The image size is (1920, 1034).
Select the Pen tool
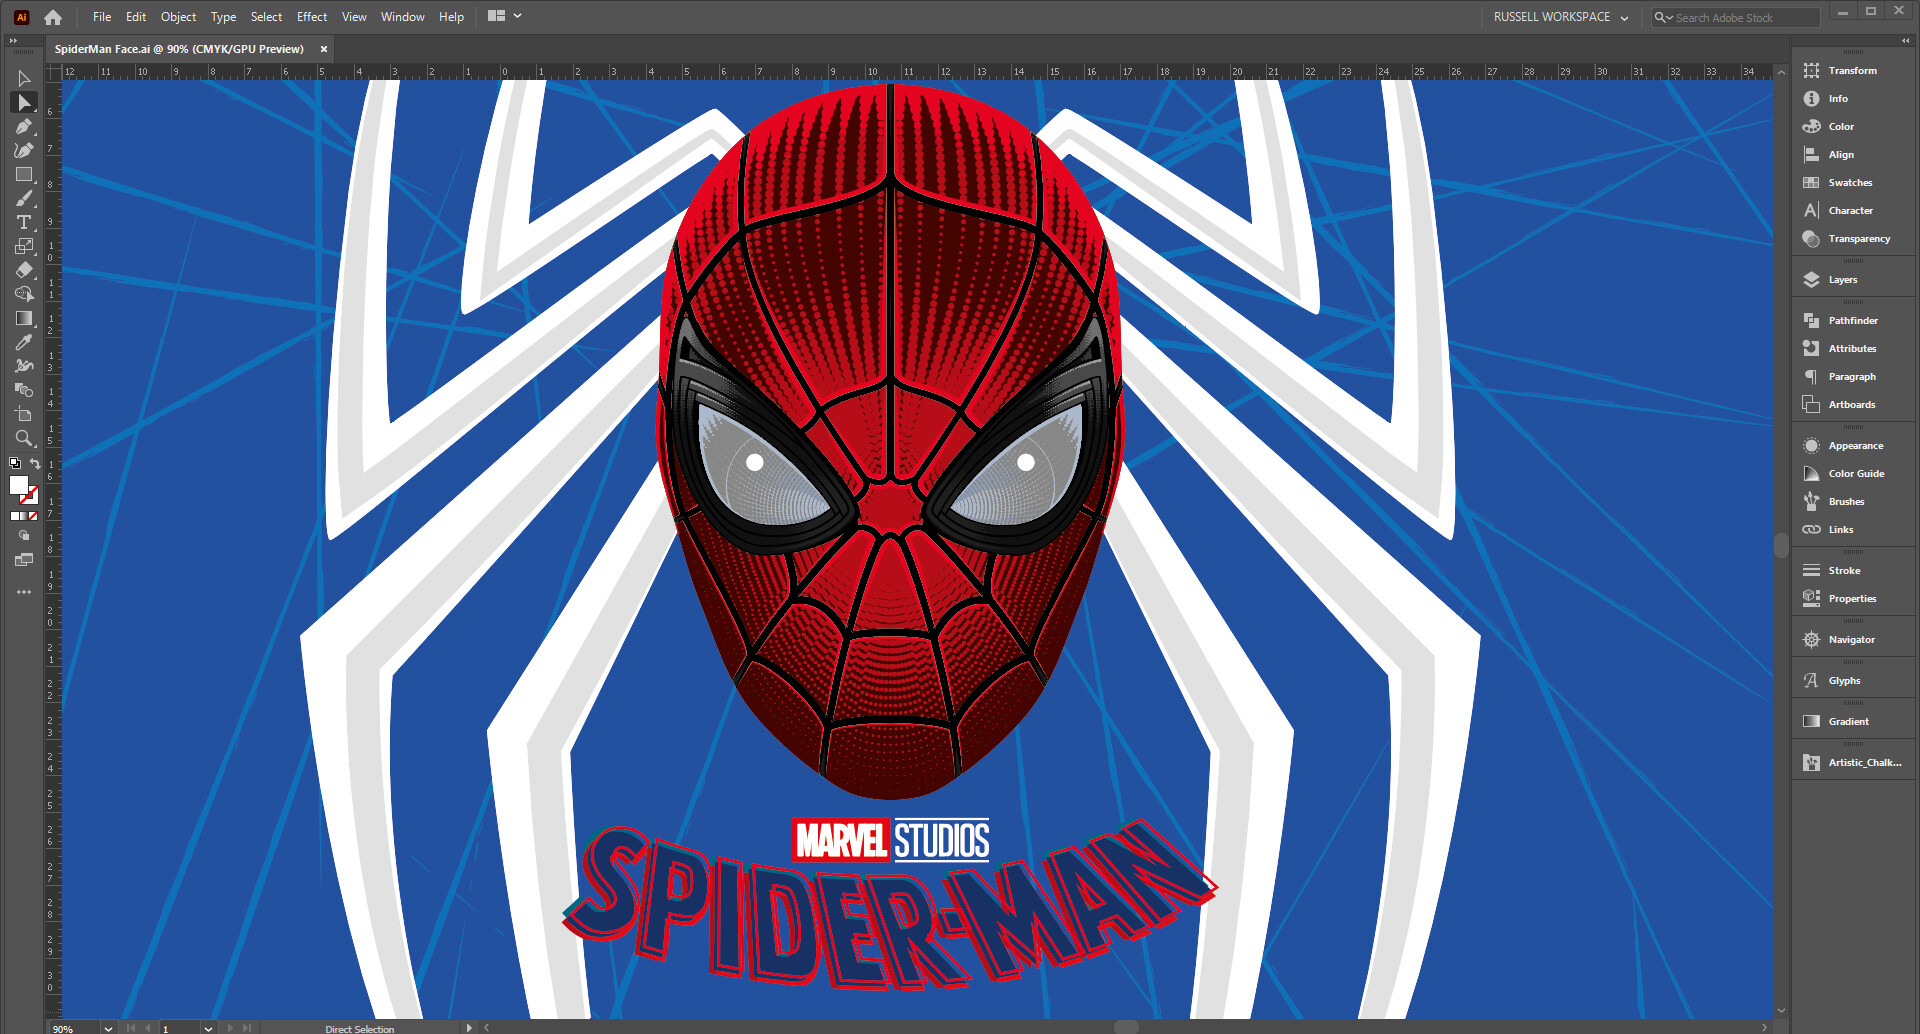pyautogui.click(x=24, y=126)
